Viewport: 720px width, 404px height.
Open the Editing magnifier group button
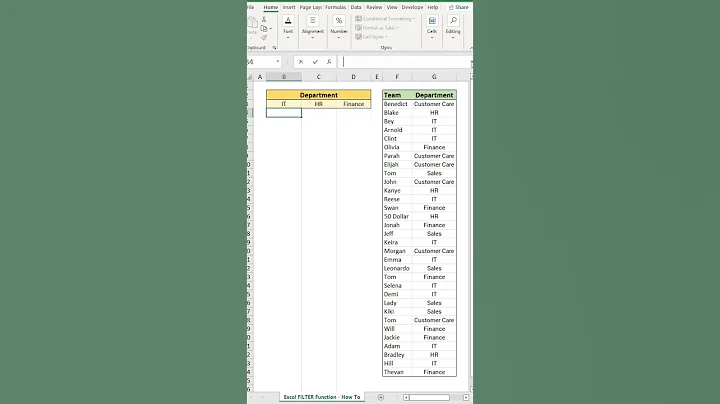point(453,27)
